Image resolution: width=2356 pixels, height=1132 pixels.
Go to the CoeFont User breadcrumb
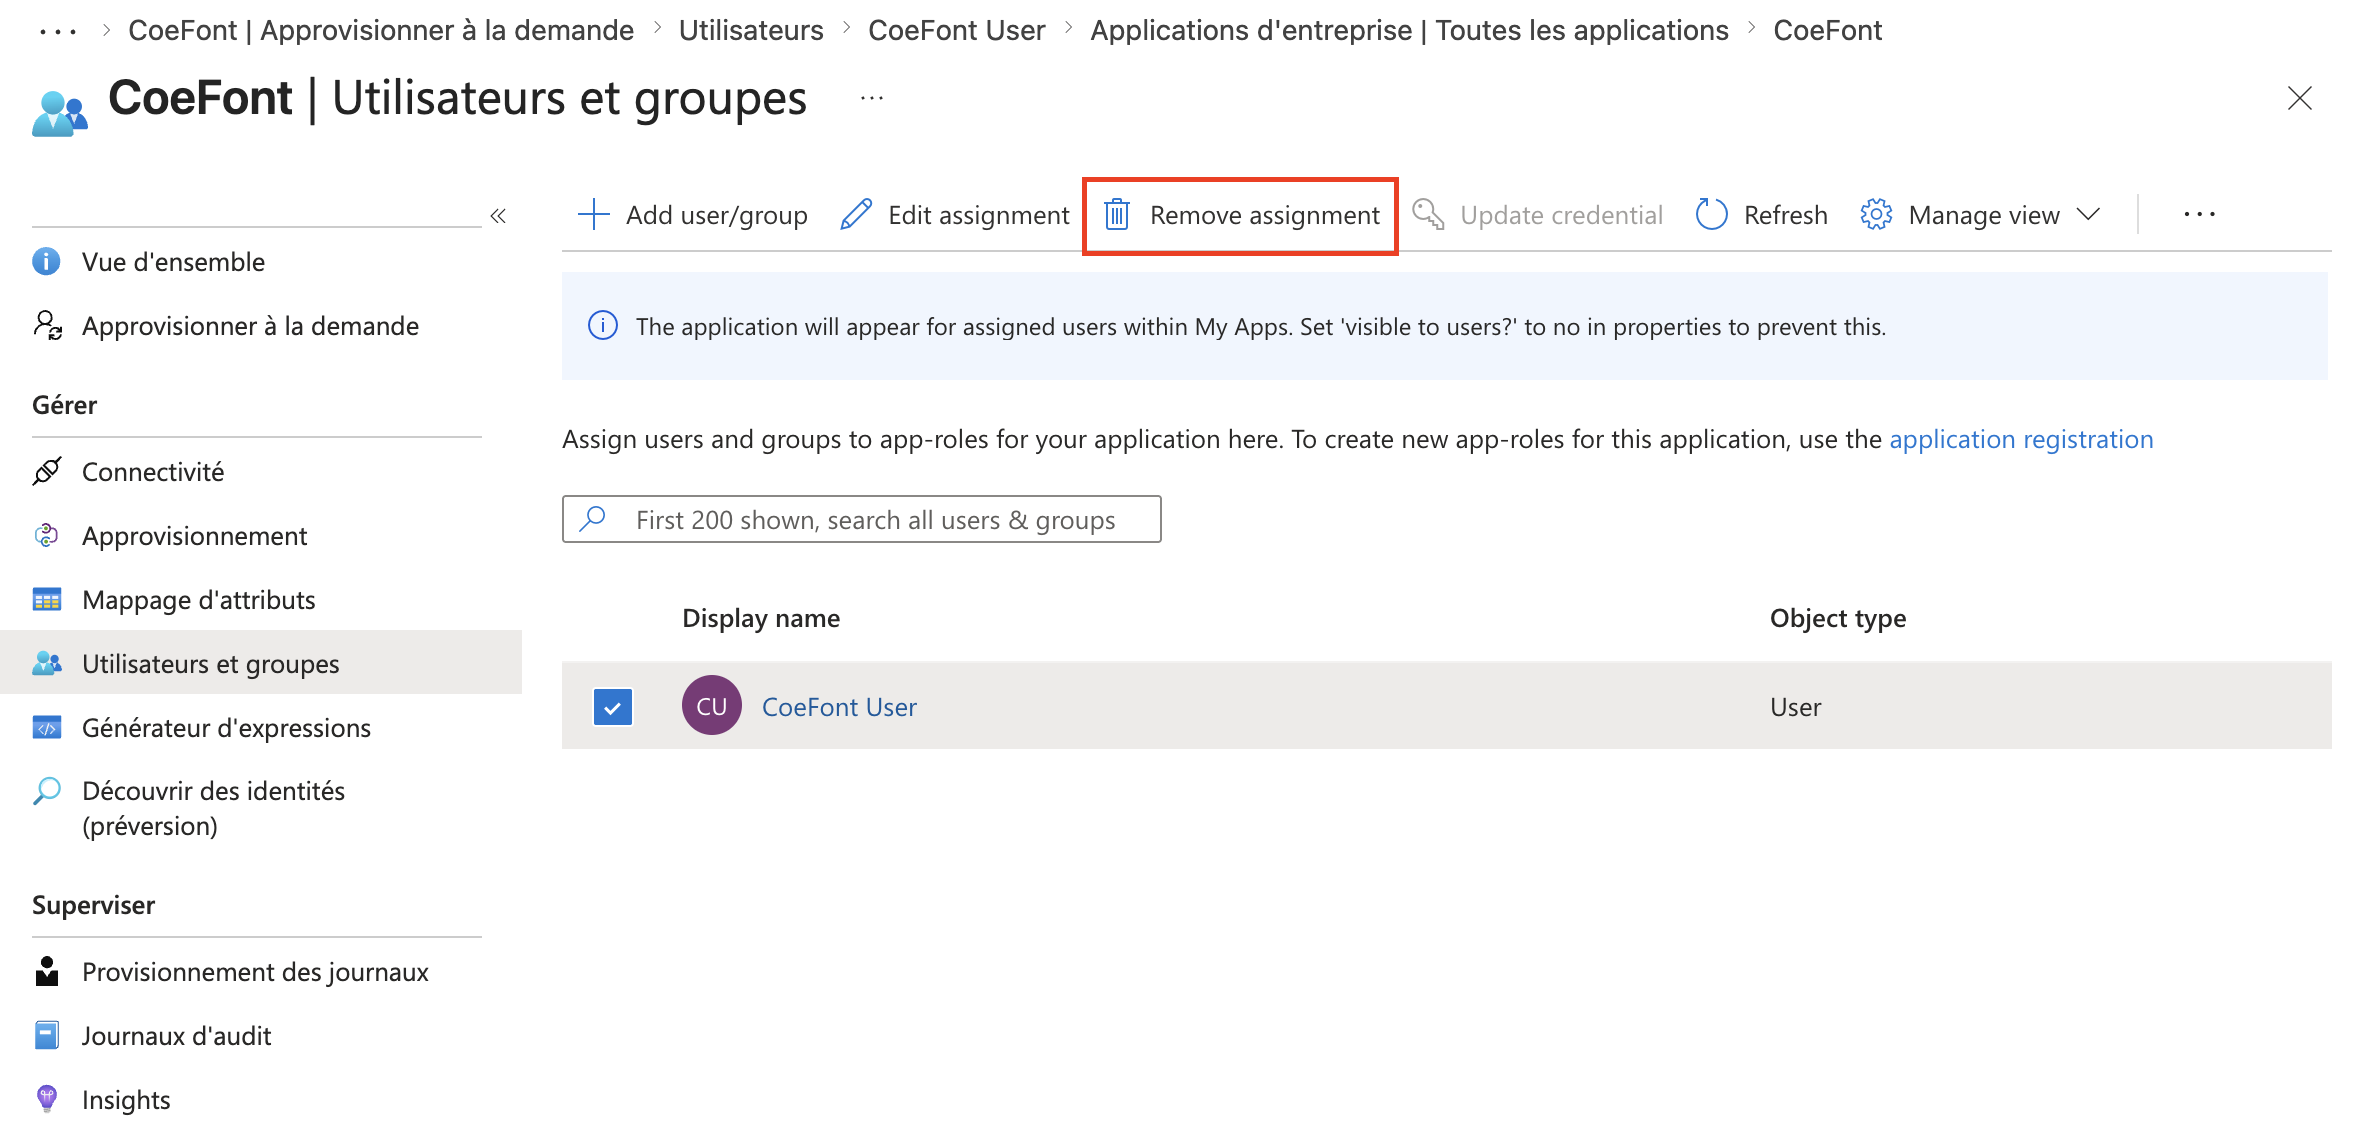click(957, 31)
